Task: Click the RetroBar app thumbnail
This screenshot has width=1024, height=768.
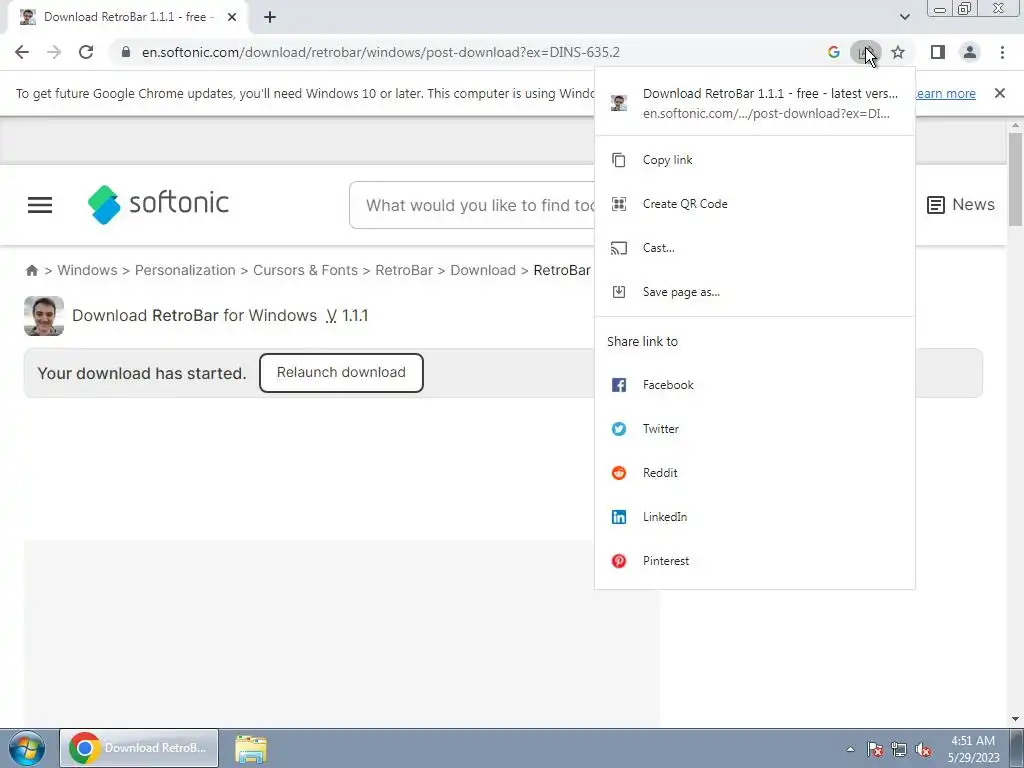Action: (x=44, y=316)
